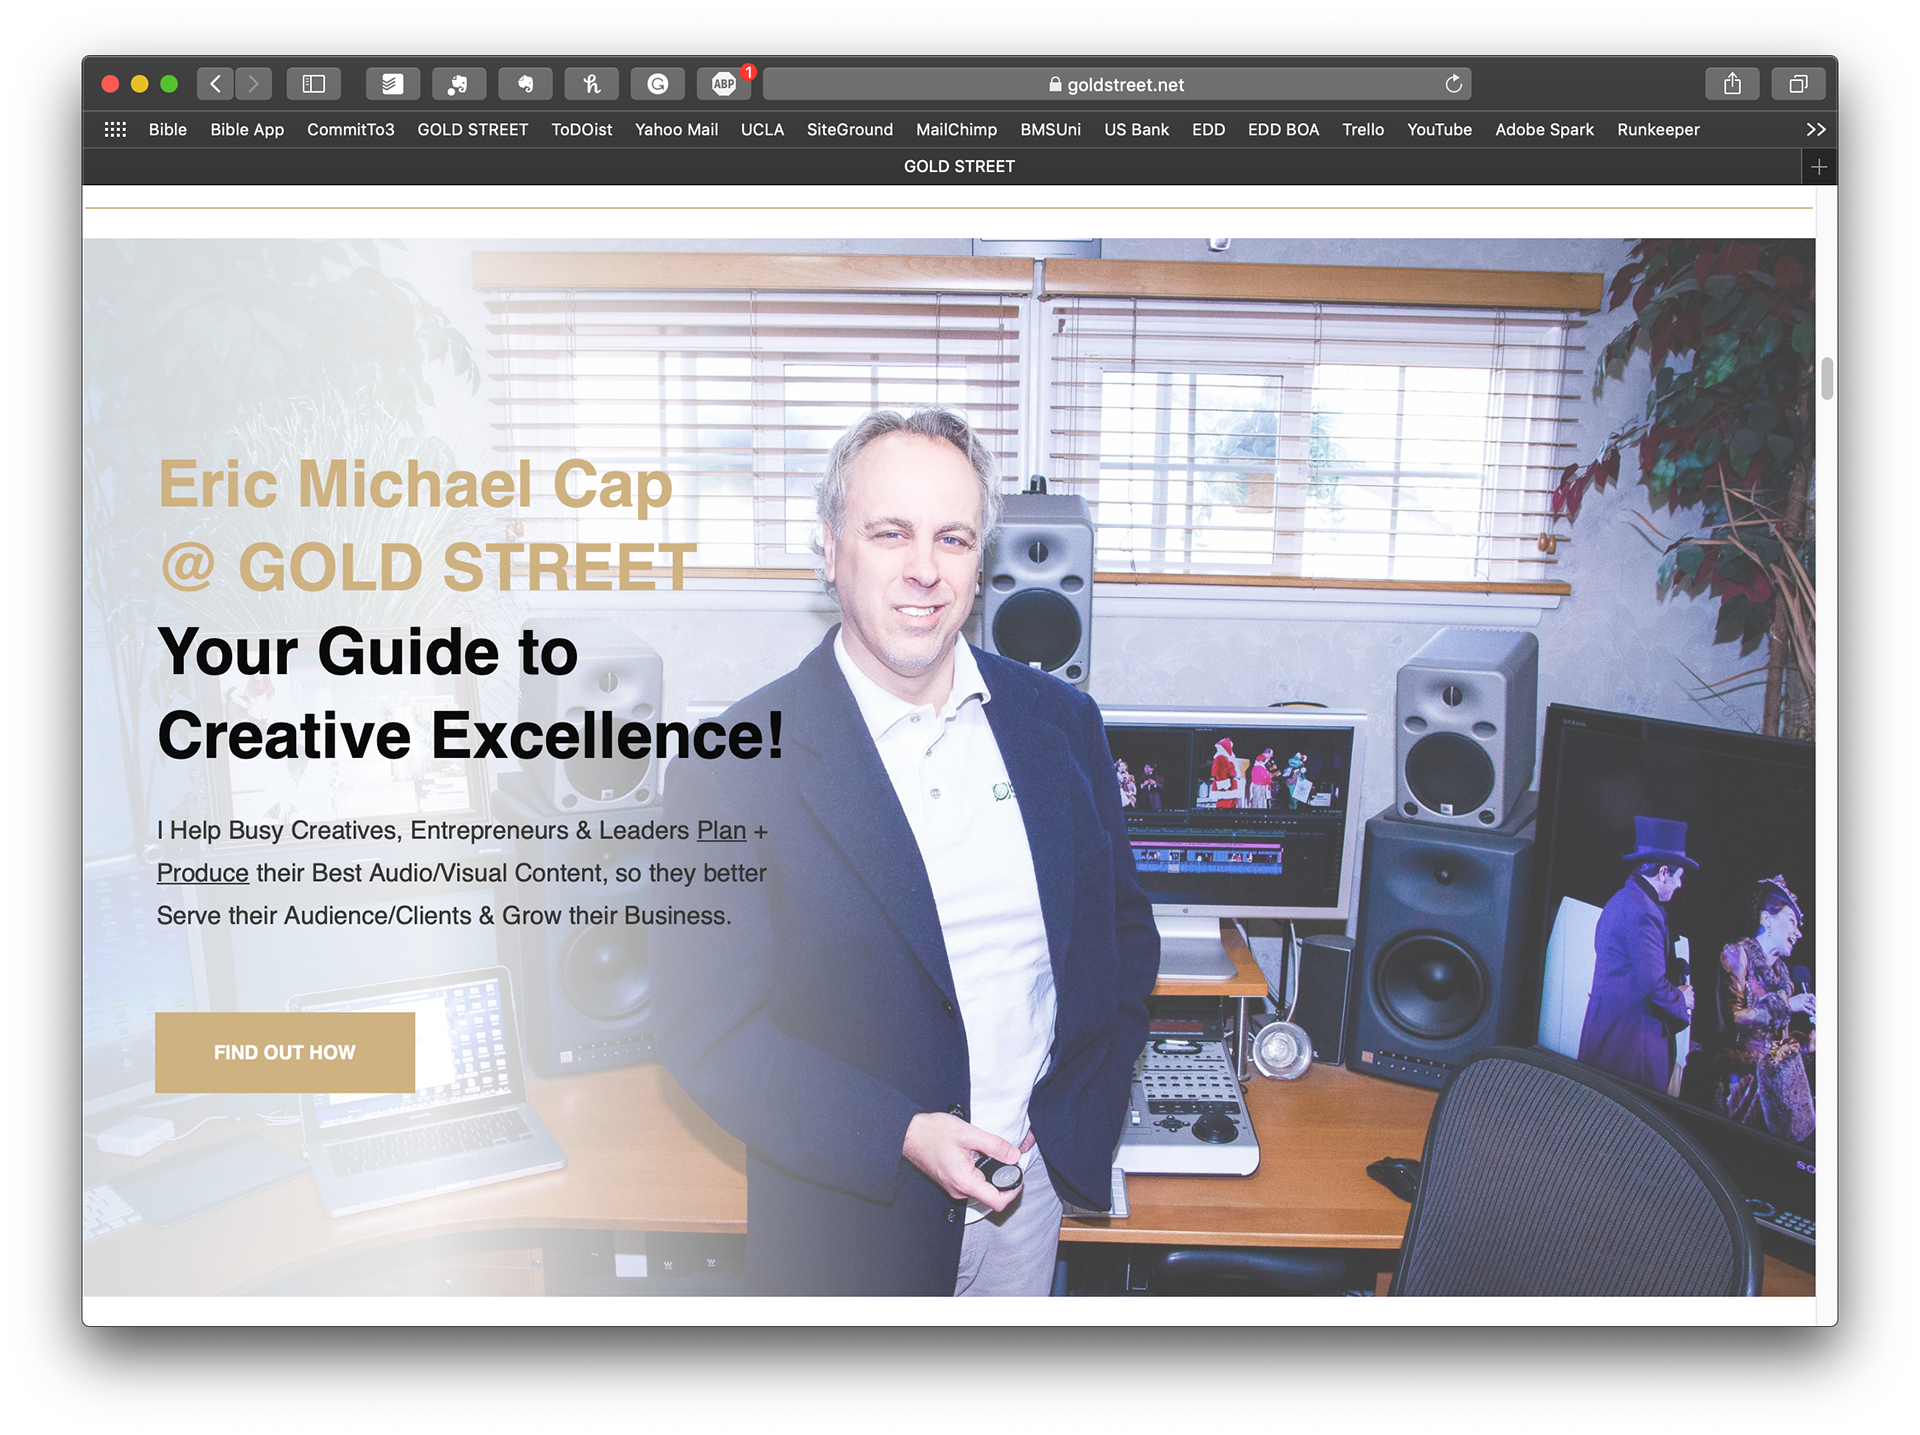Image resolution: width=1920 pixels, height=1435 pixels.
Task: Open the Todoist extension
Action: [392, 84]
